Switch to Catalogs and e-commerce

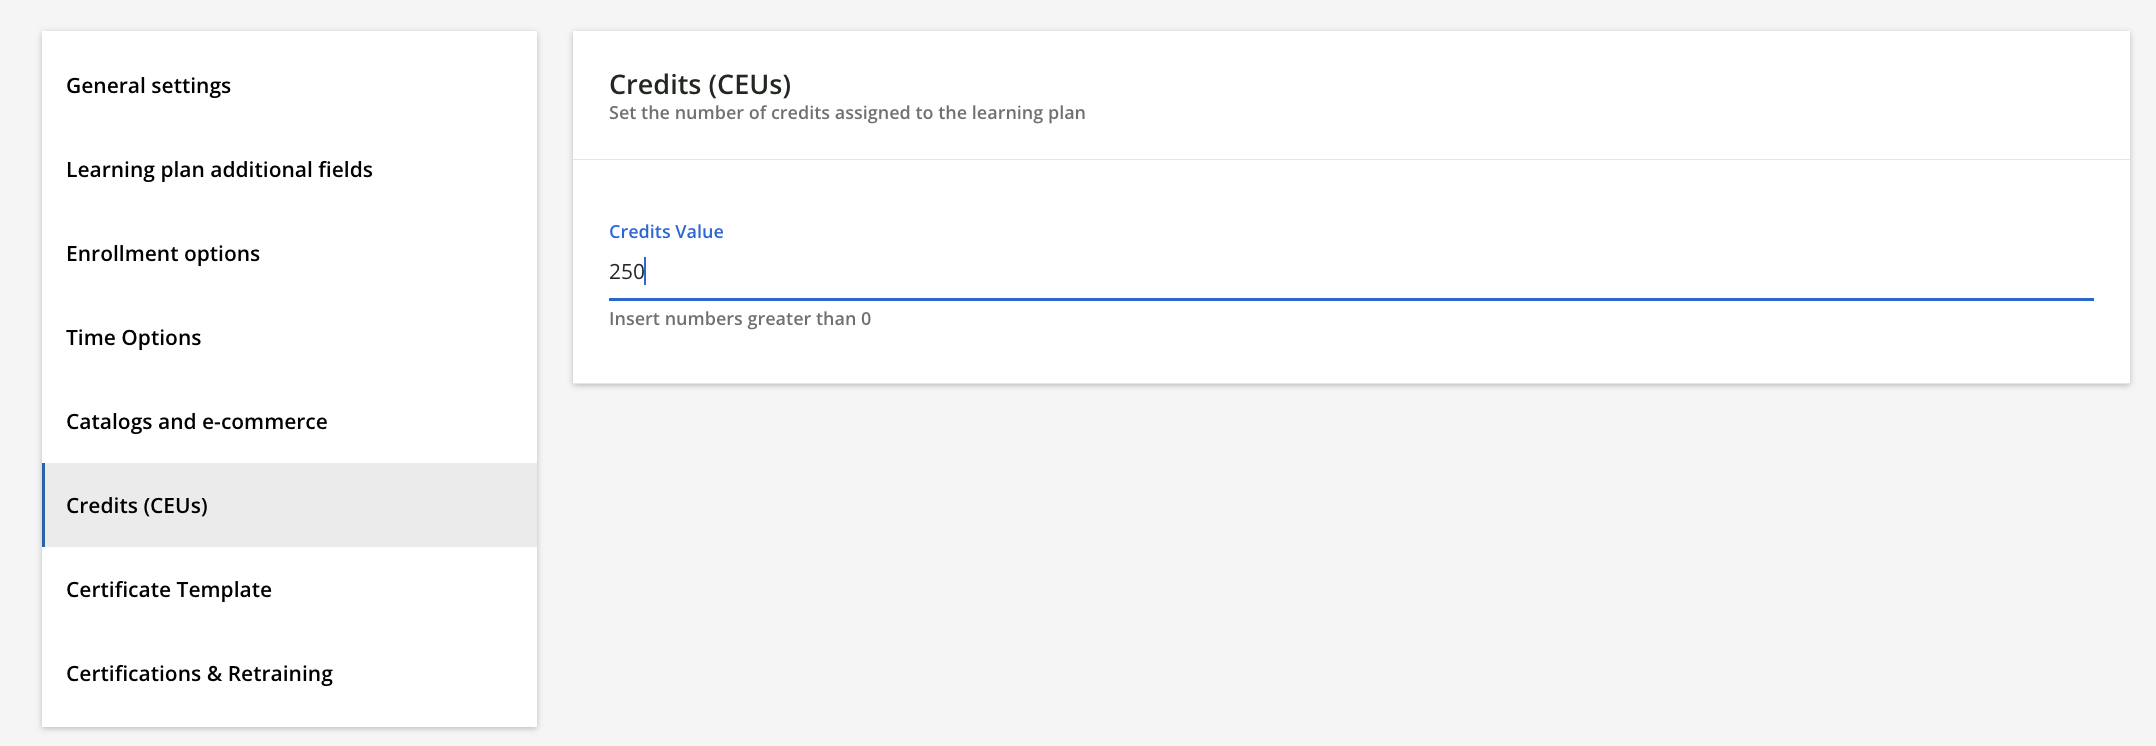point(289,422)
